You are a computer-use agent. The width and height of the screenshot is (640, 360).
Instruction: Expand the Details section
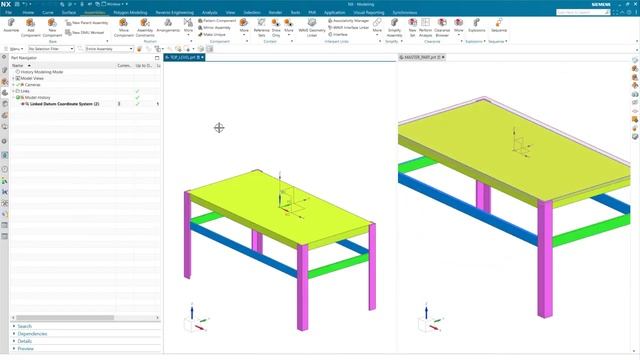(14, 341)
